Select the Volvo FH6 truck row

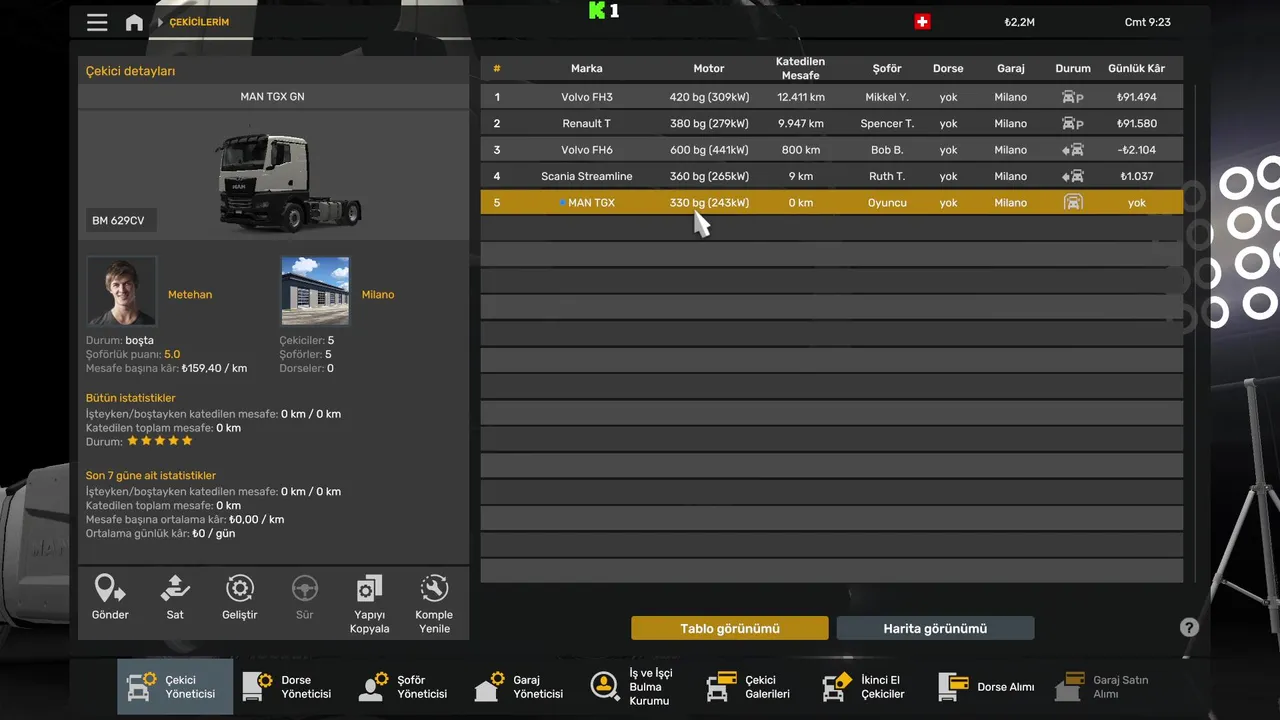pyautogui.click(x=832, y=150)
